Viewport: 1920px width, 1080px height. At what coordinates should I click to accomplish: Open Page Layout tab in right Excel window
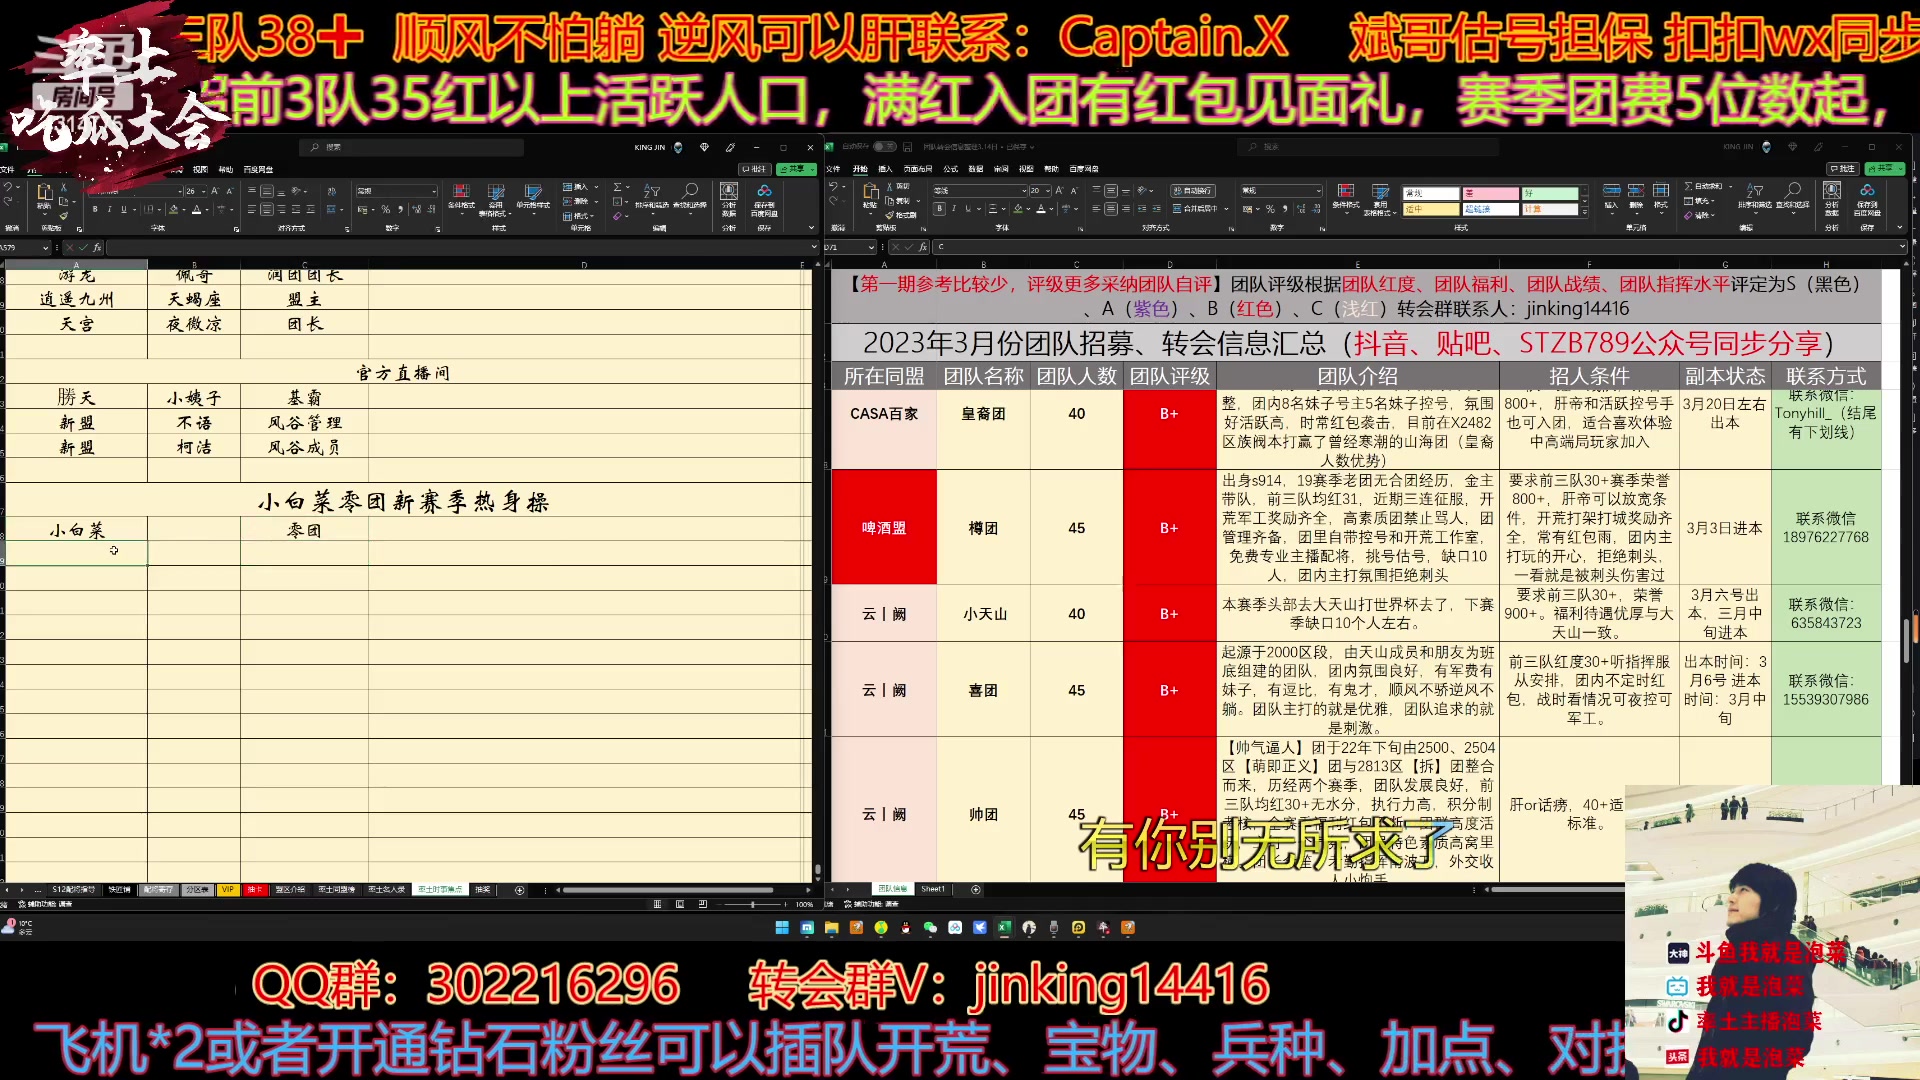pos(918,169)
